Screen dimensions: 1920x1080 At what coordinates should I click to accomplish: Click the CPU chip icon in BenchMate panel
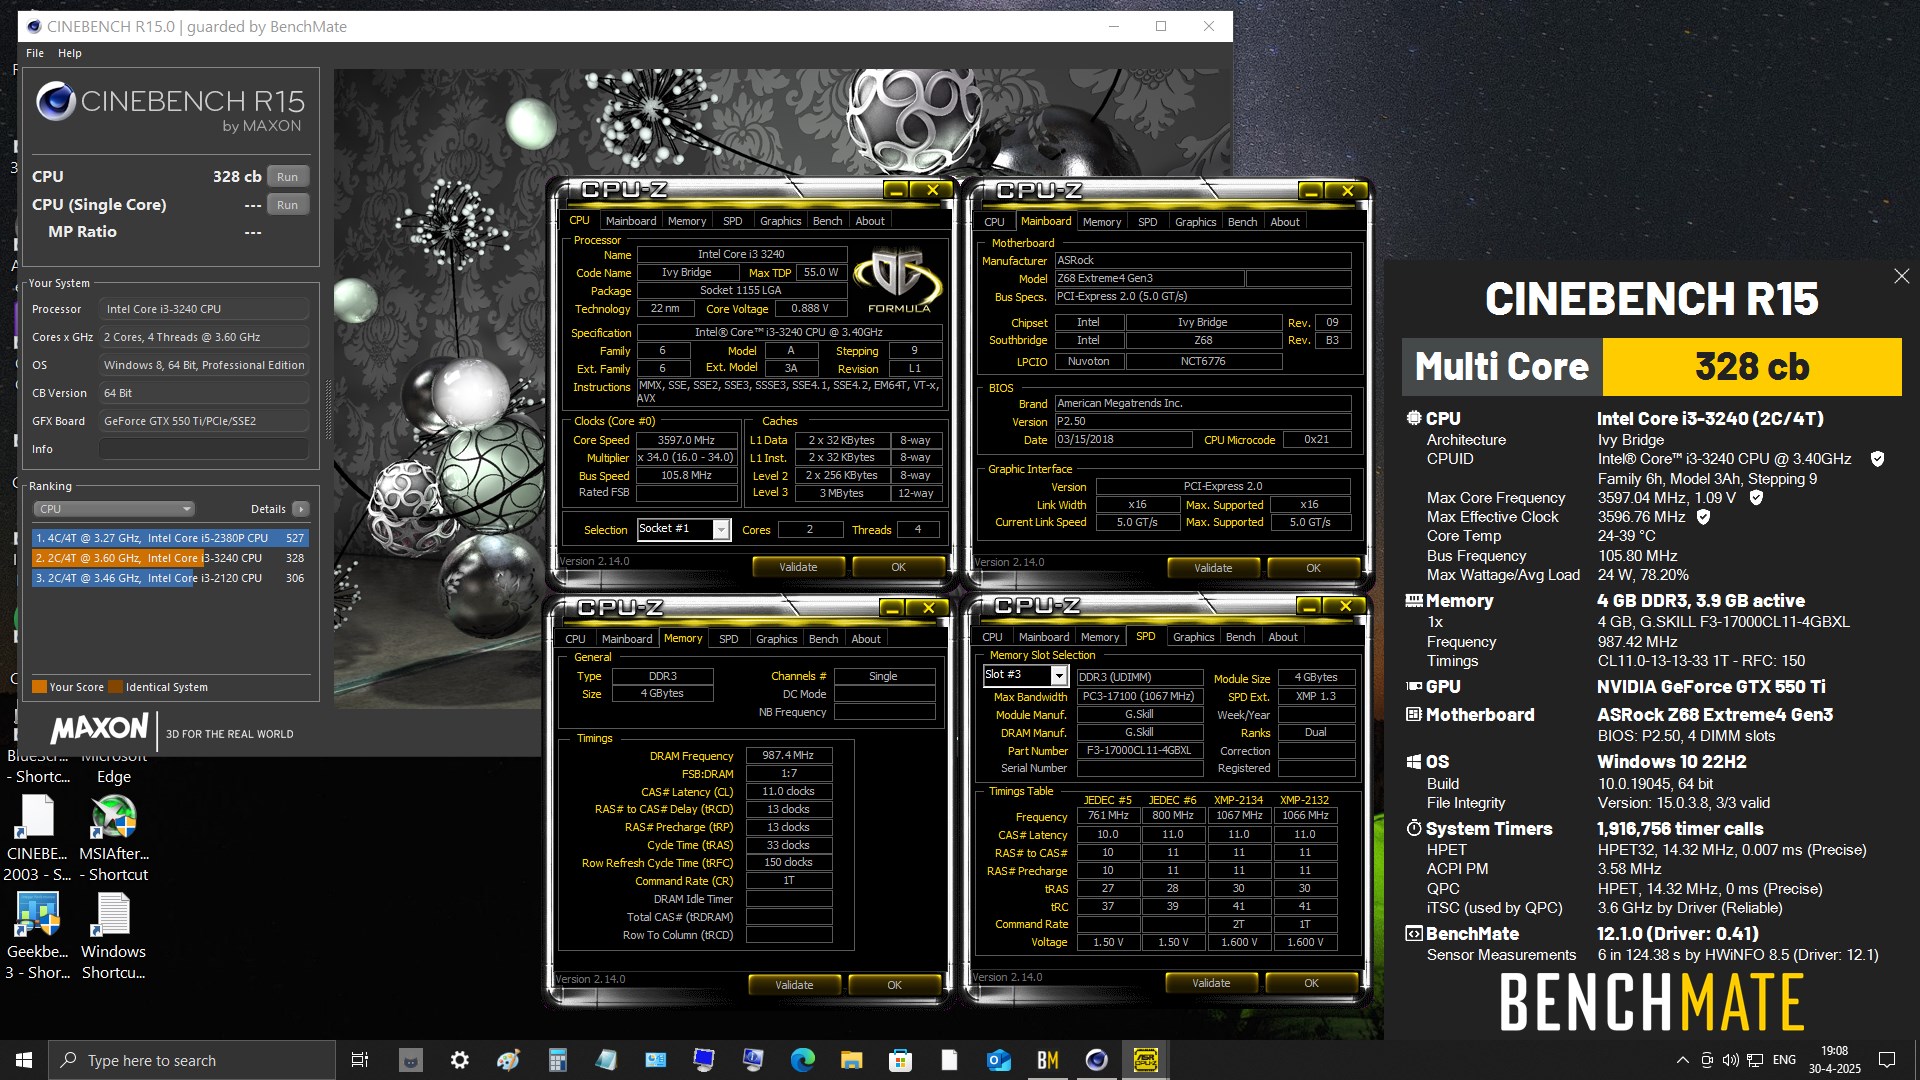1413,418
